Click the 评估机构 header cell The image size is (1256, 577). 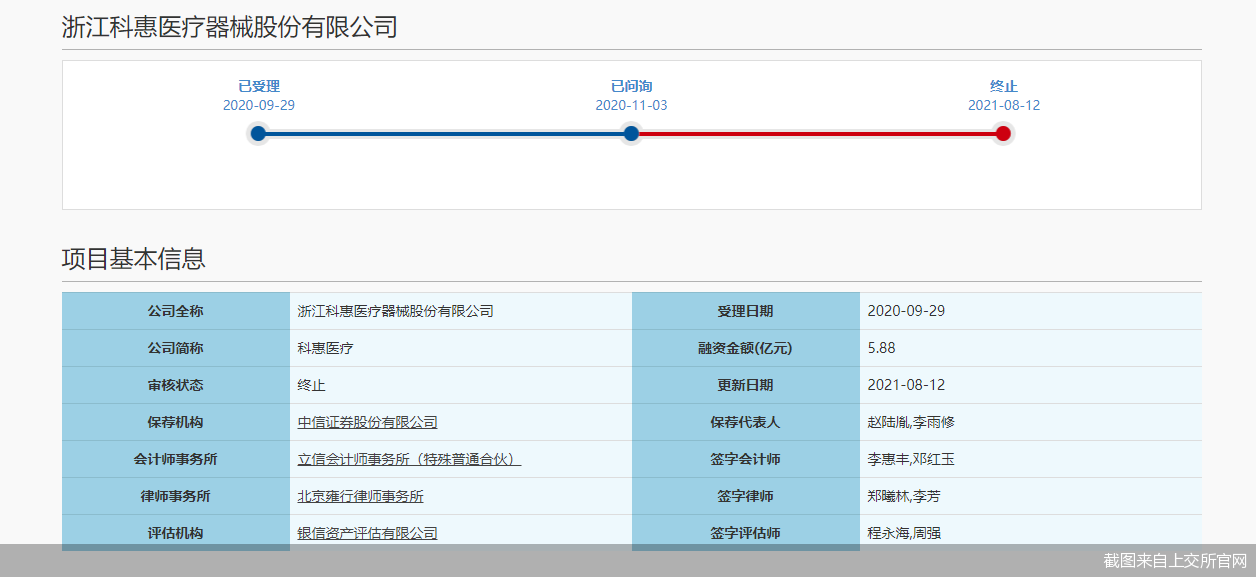click(176, 533)
